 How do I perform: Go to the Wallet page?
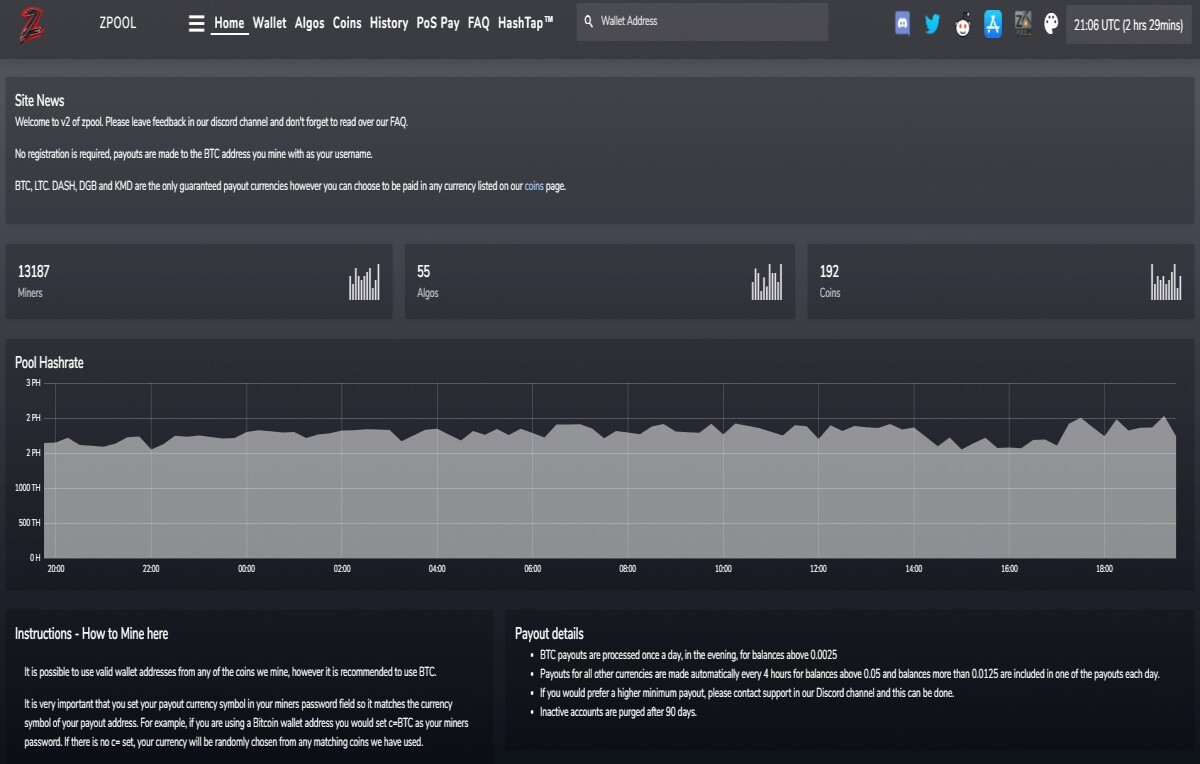coord(269,23)
